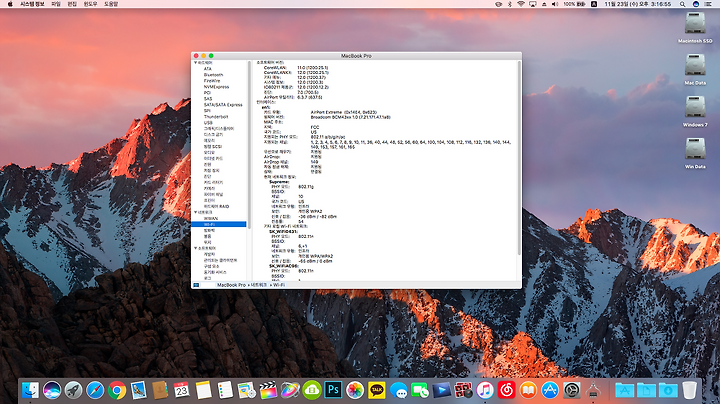Image resolution: width=720 pixels, height=404 pixels.
Task: Select Bluetooth in sidebar list
Action: 214,75
